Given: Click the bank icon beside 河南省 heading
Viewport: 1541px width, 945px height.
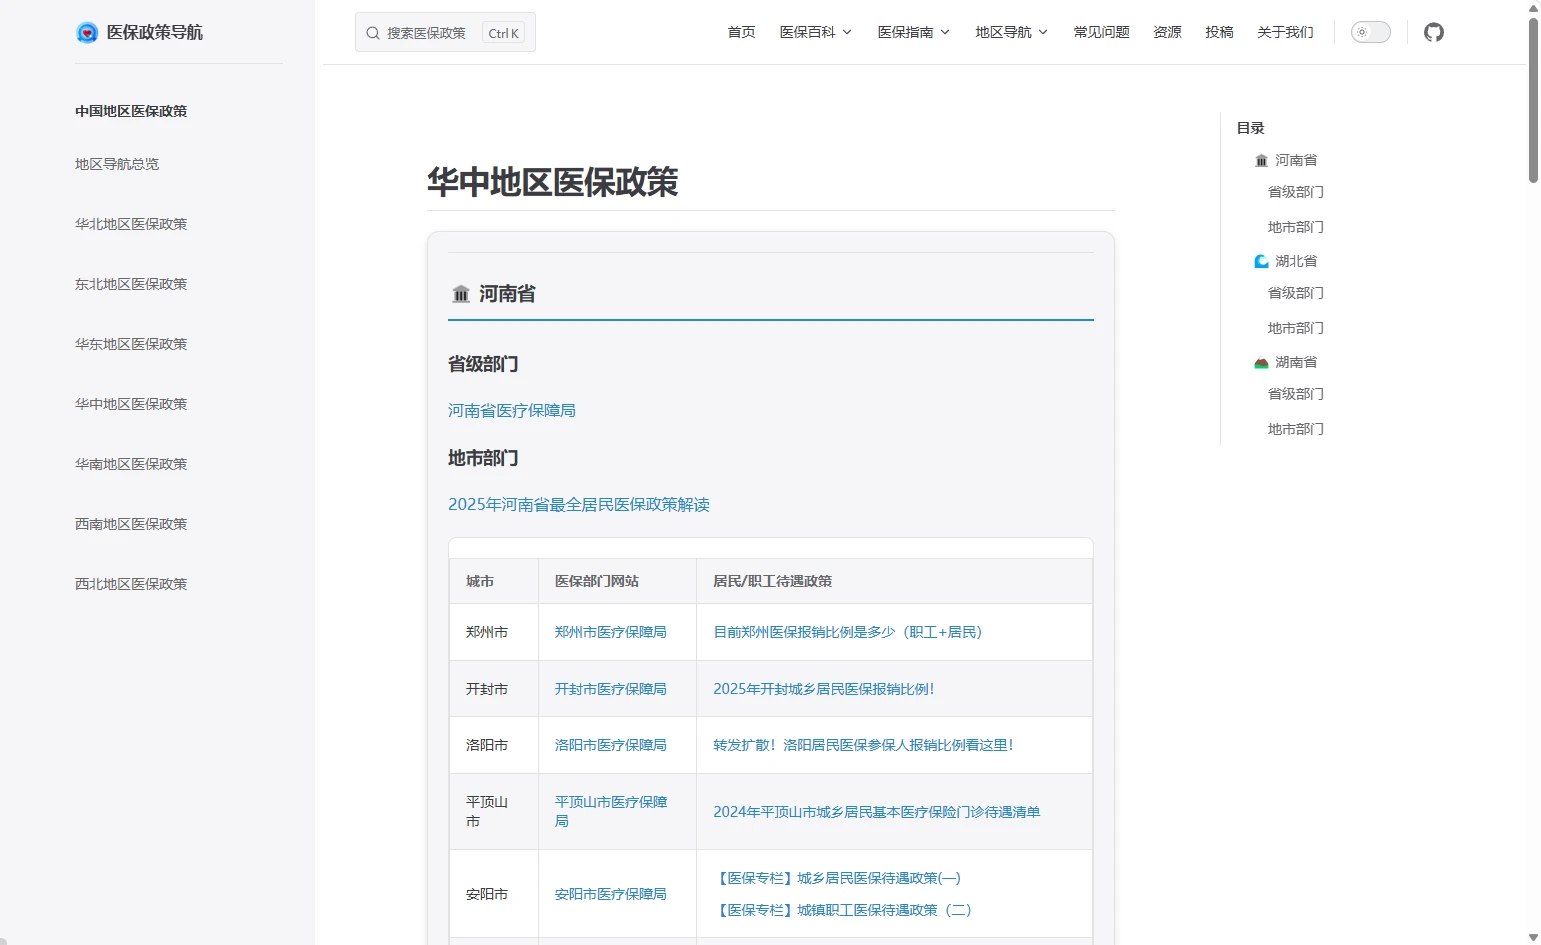Looking at the screenshot, I should pos(461,294).
